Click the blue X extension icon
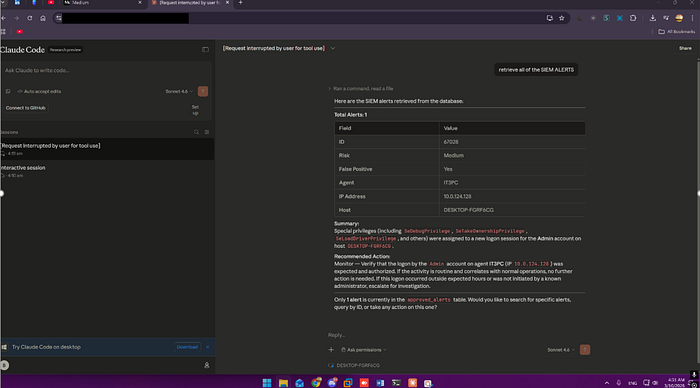The image size is (700, 388). click(x=620, y=18)
